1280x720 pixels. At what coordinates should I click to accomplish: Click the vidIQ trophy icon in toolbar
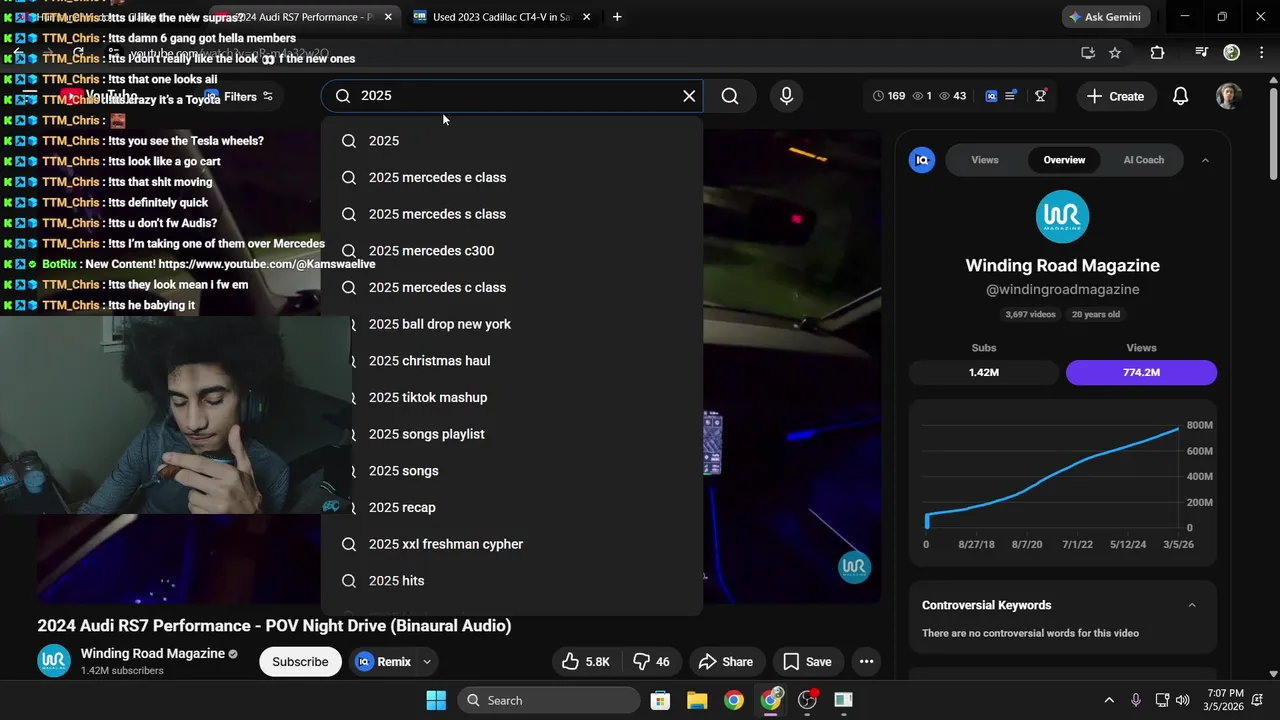click(1041, 96)
